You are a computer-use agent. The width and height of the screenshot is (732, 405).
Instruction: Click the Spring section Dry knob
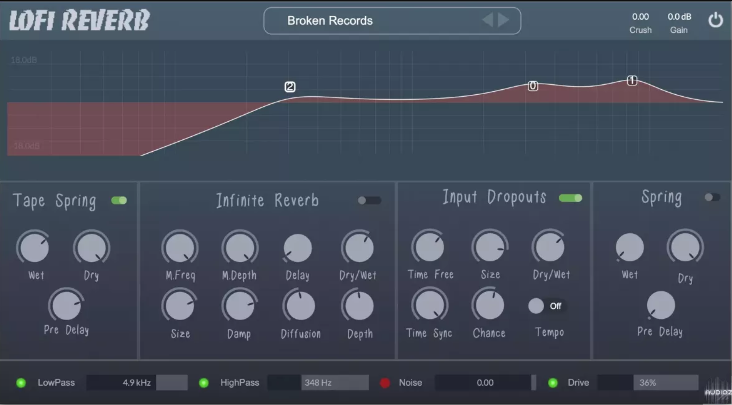[x=685, y=247]
